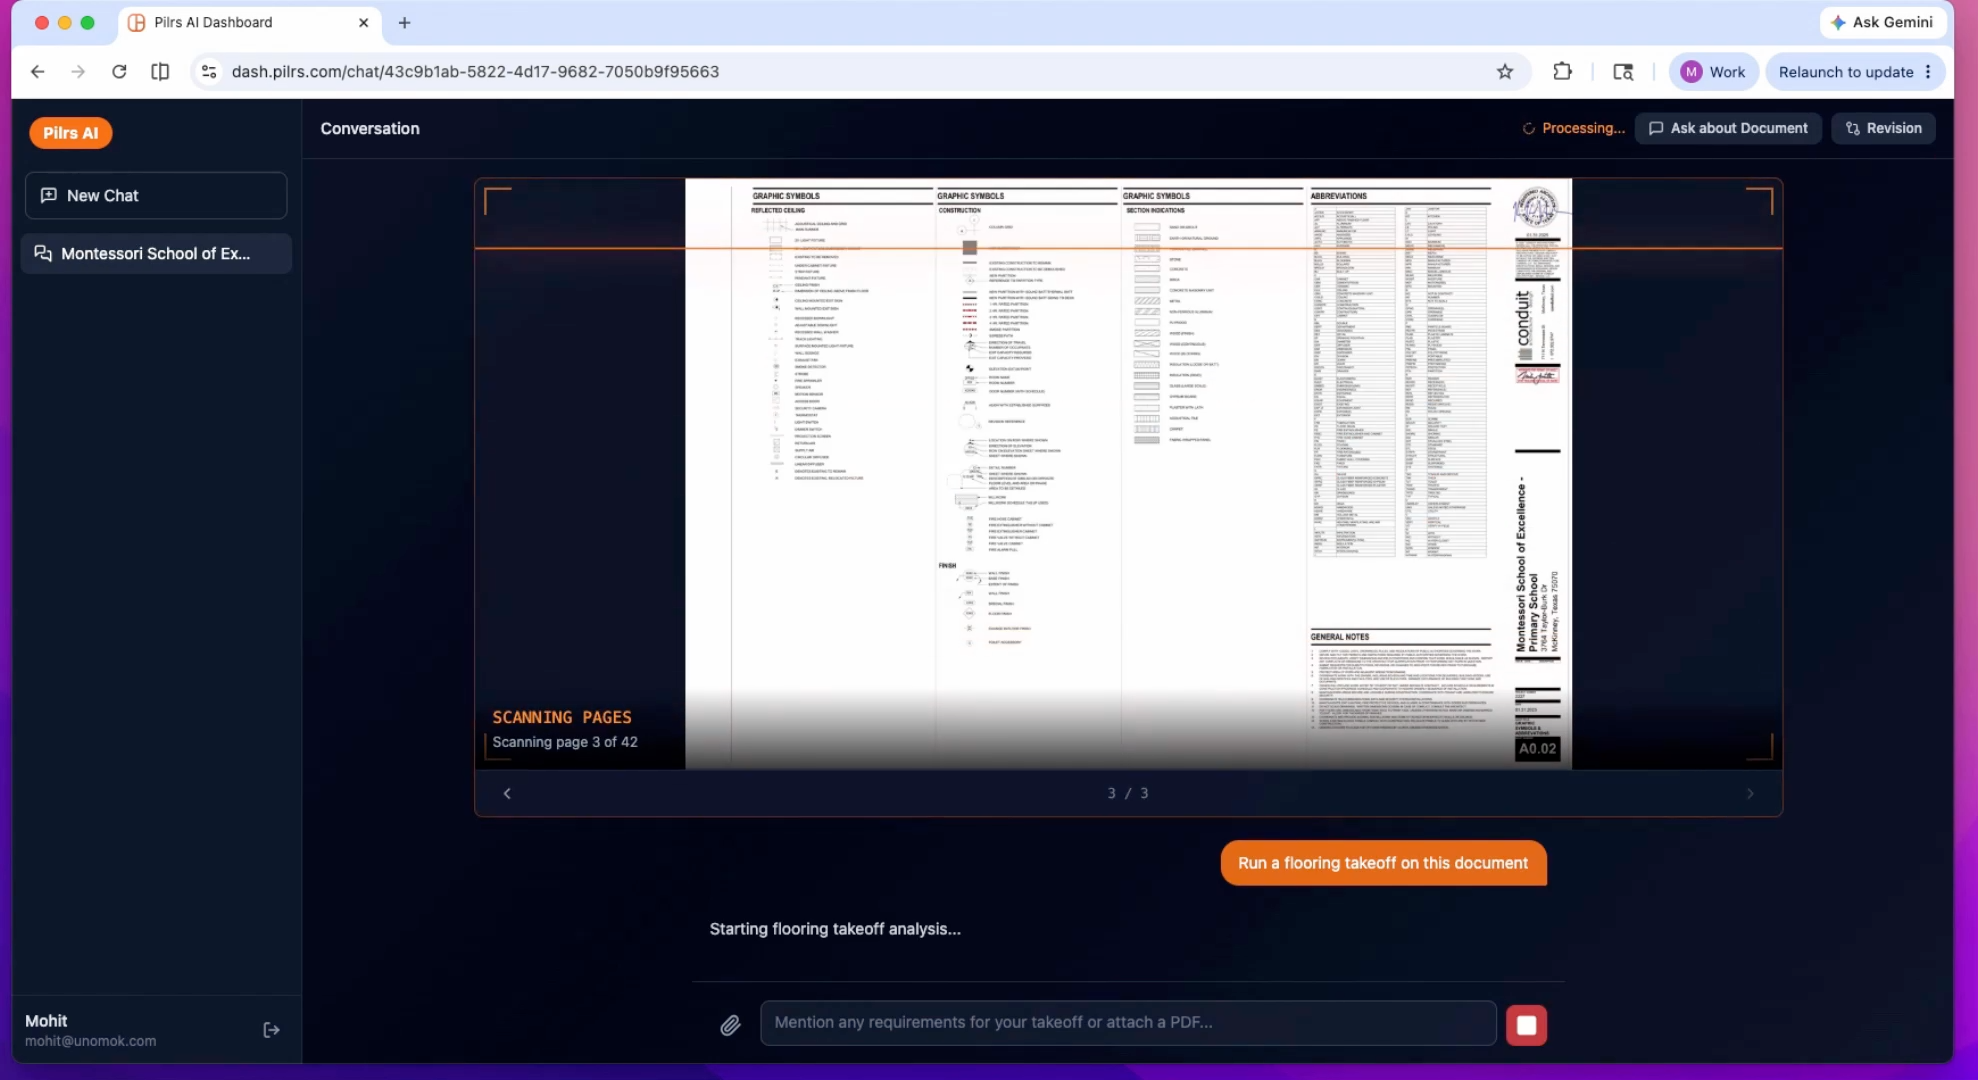Screen dimensions: 1978x1080
Task: Toggle the browser side panel icon
Action: 160,72
